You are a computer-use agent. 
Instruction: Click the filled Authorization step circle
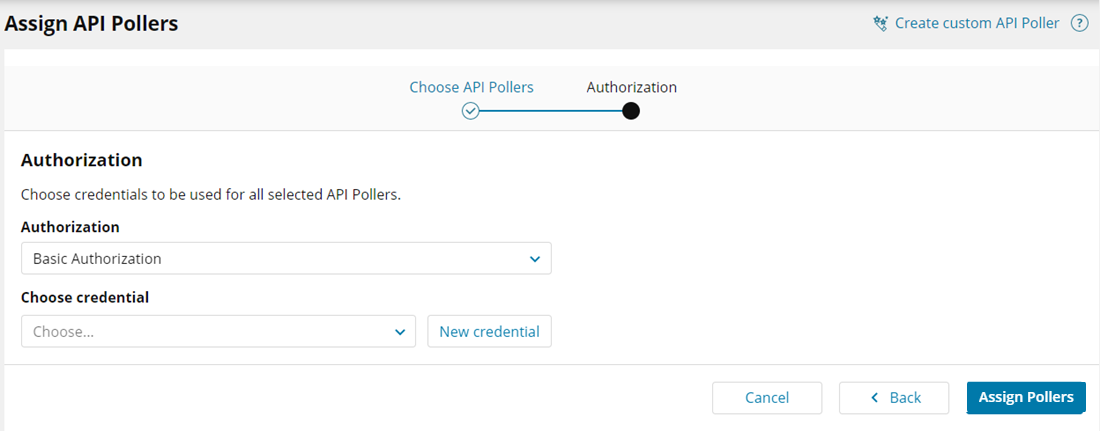[631, 111]
